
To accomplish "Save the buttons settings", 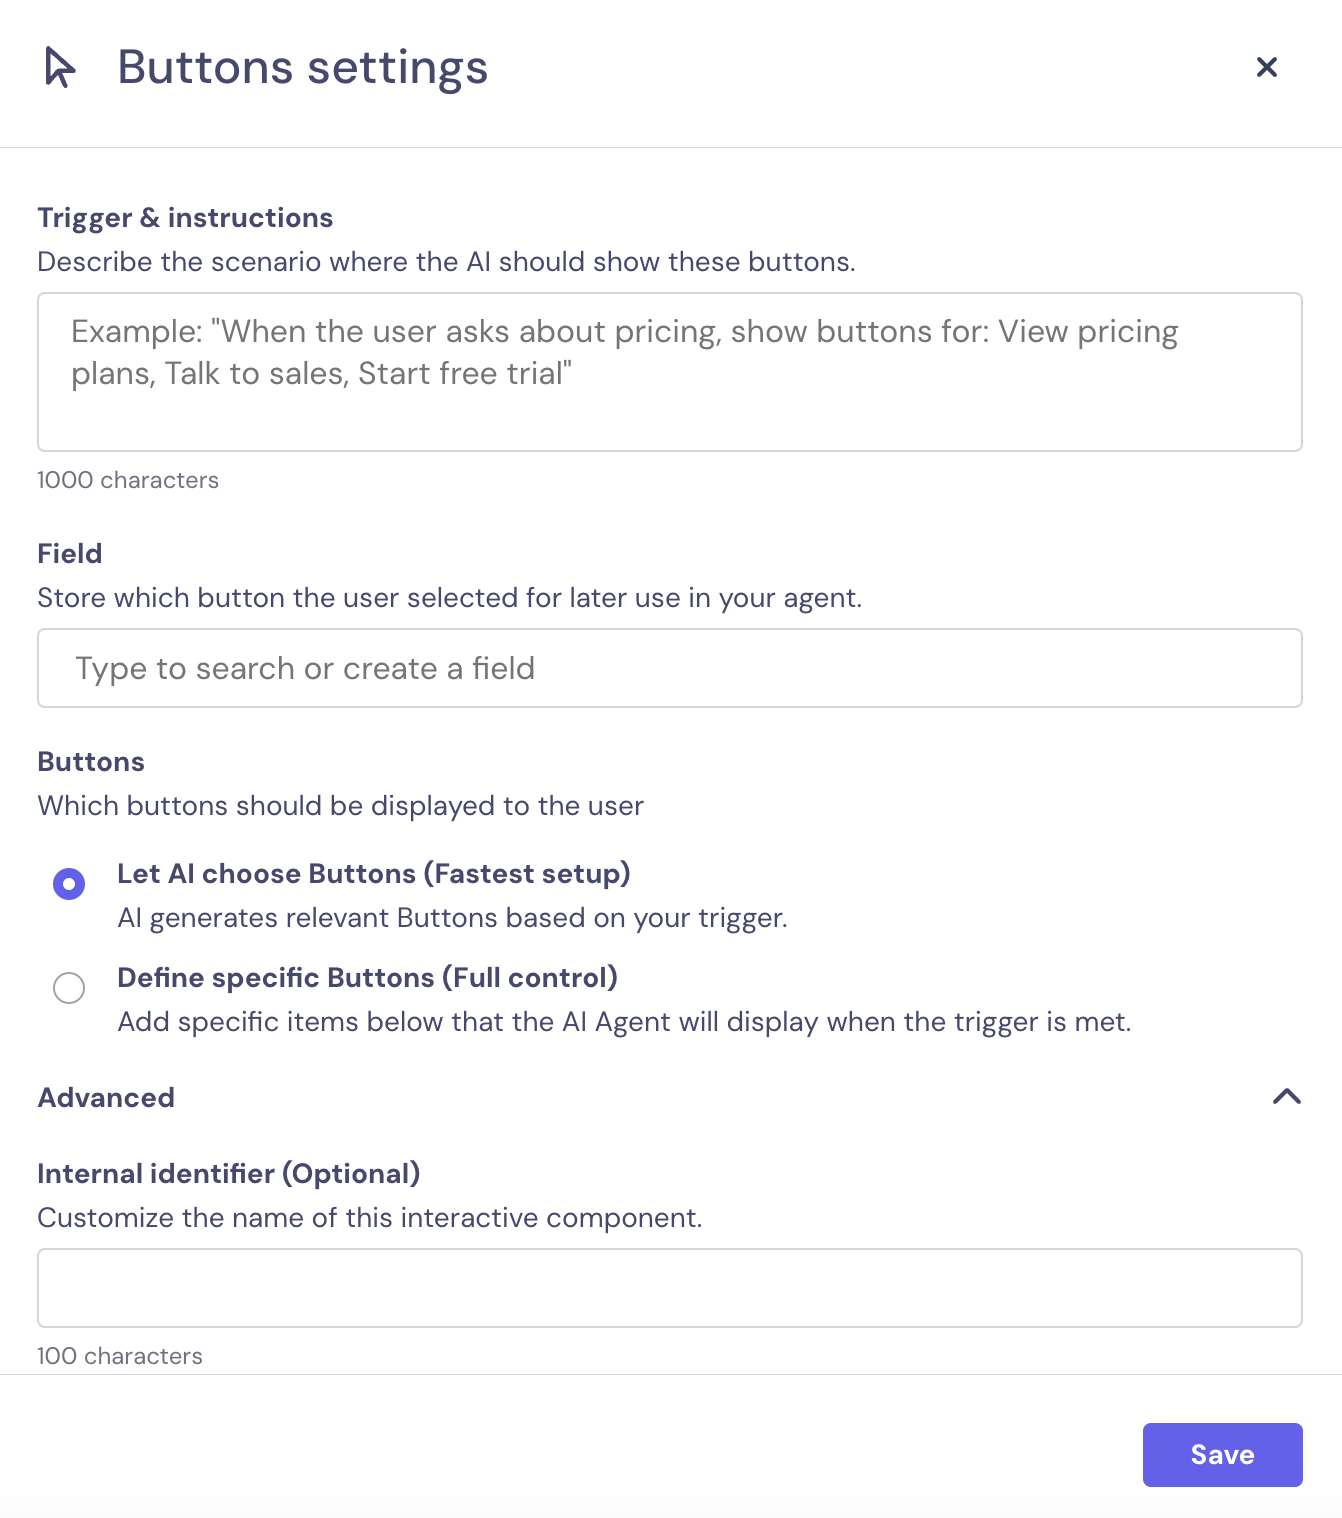I will 1222,1454.
